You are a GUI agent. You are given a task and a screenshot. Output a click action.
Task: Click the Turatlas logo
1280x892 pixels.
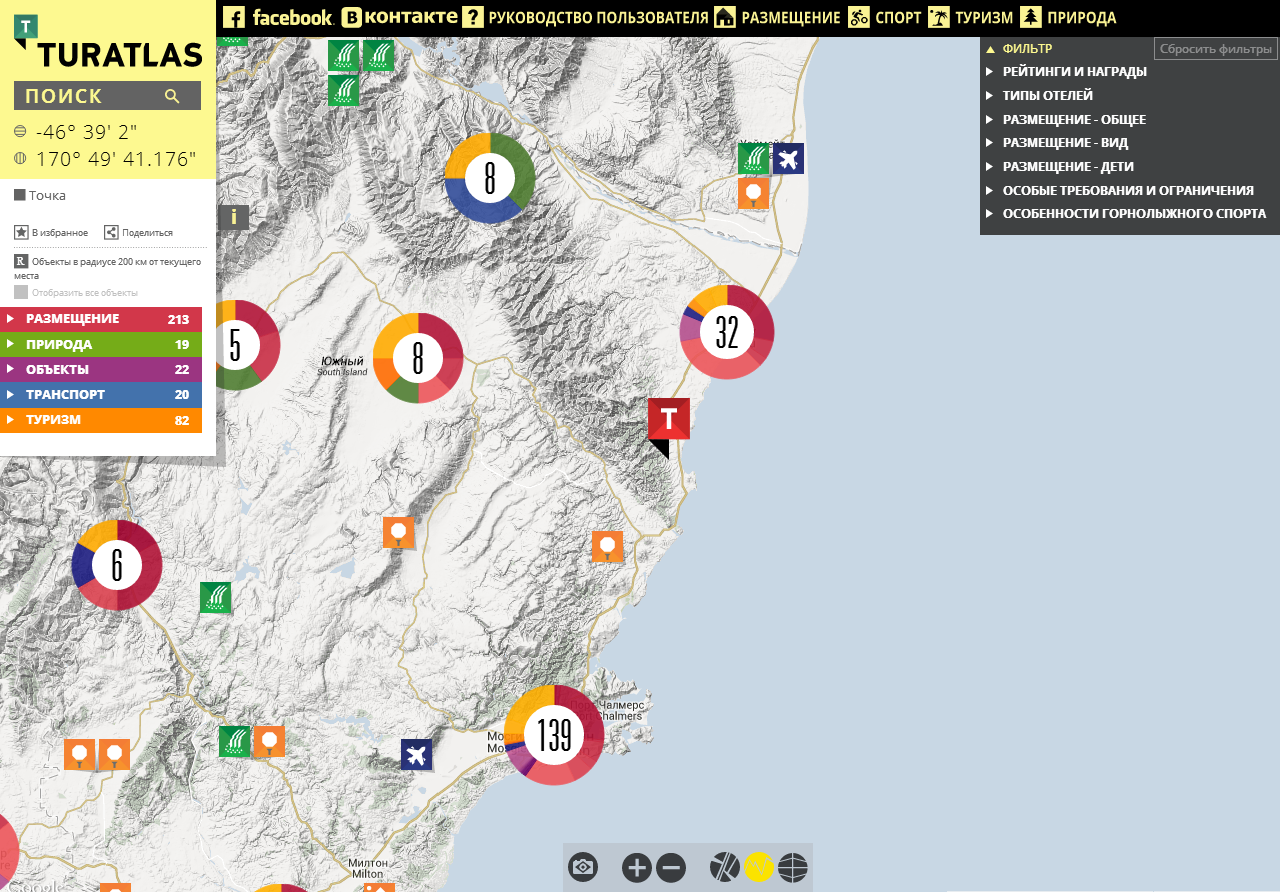click(x=108, y=42)
